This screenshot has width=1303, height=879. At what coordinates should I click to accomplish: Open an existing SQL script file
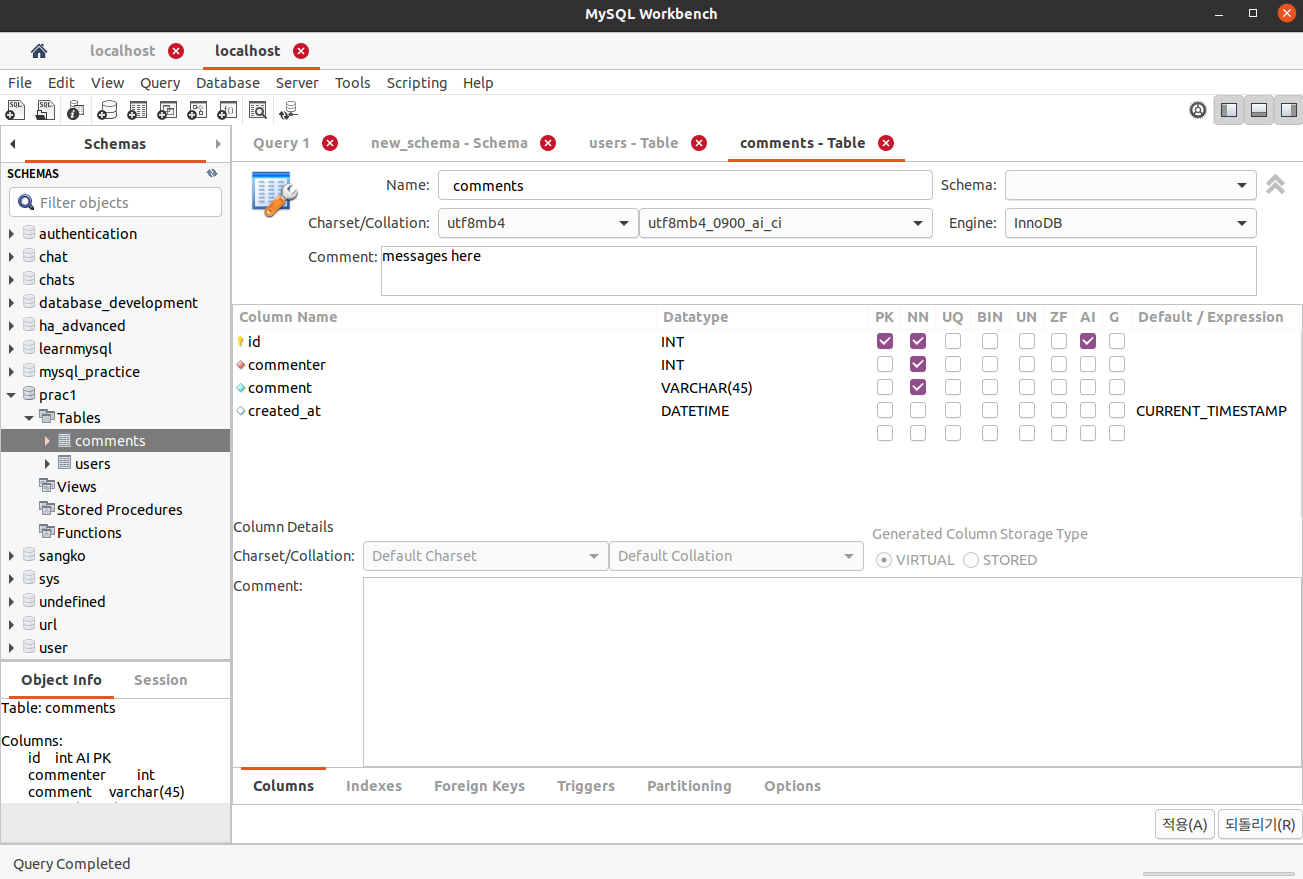45,110
